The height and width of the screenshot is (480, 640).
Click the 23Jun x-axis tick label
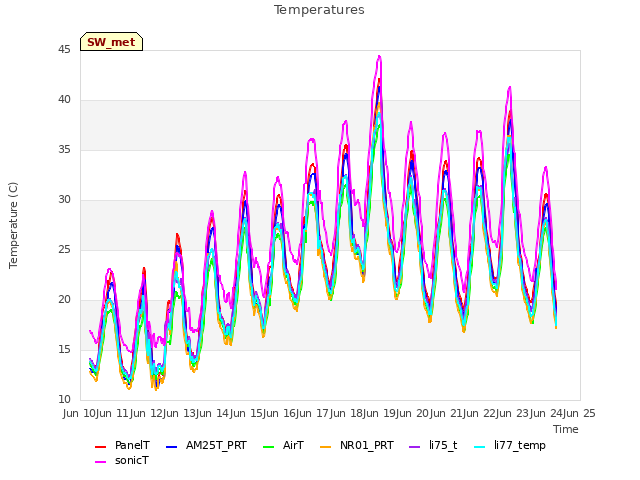click(x=531, y=413)
